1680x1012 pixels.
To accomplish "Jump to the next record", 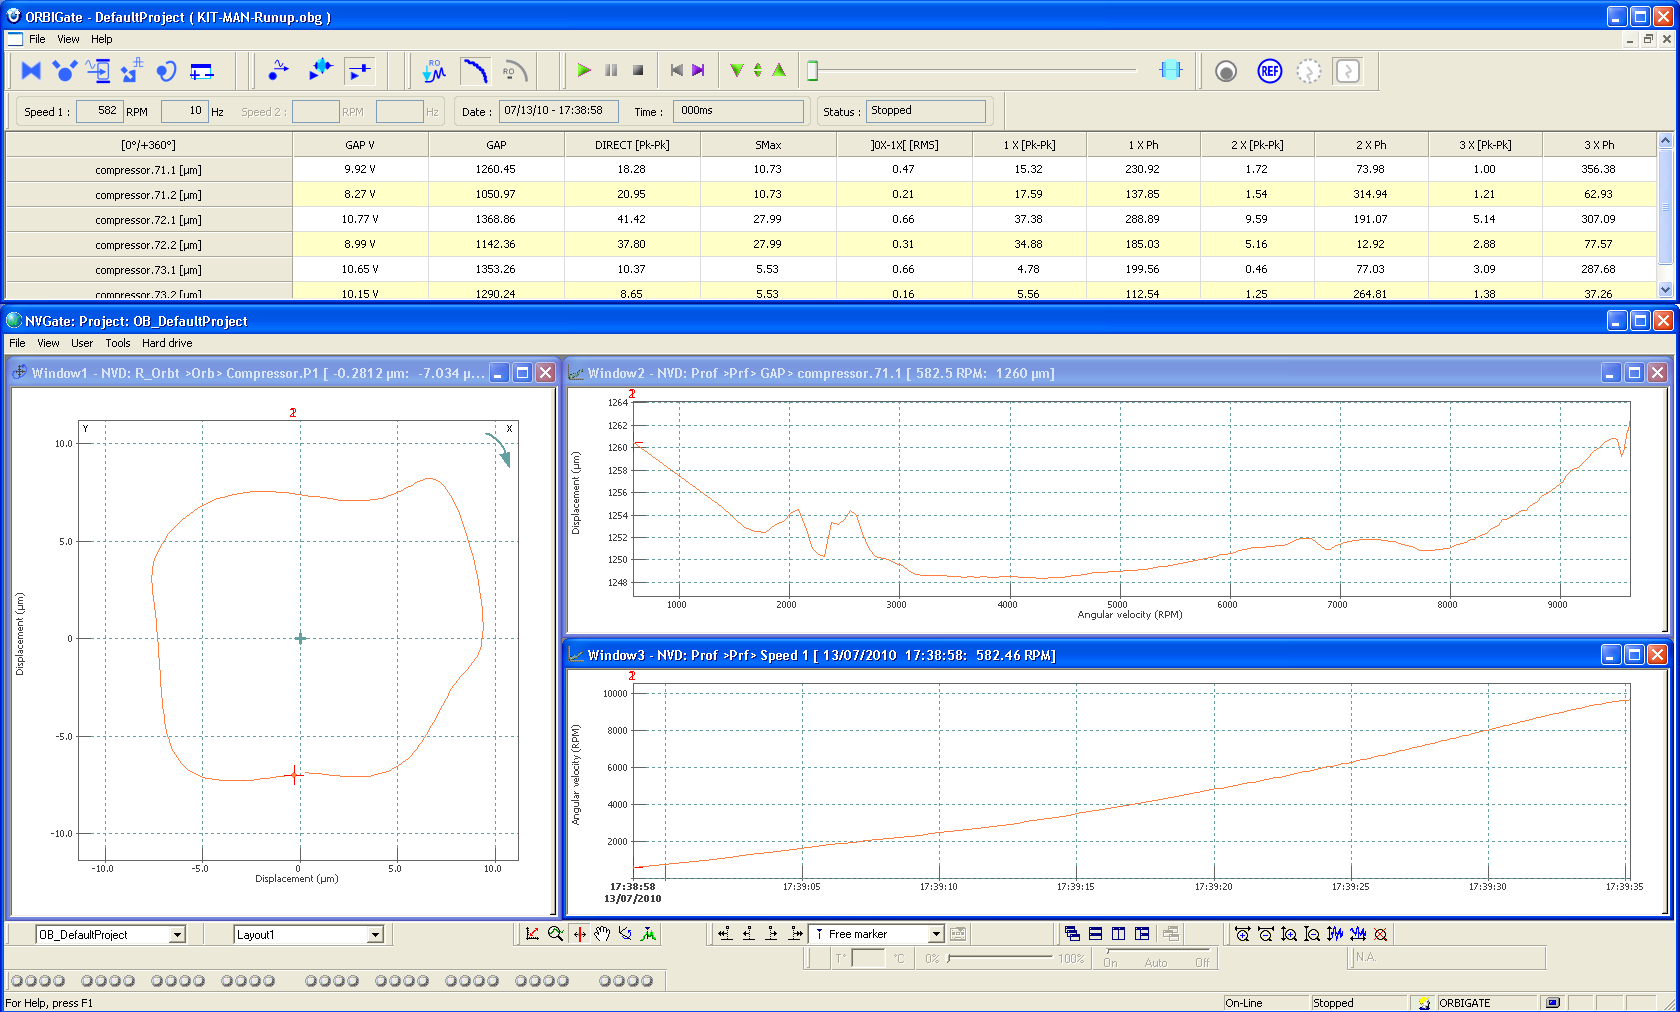I will [698, 71].
